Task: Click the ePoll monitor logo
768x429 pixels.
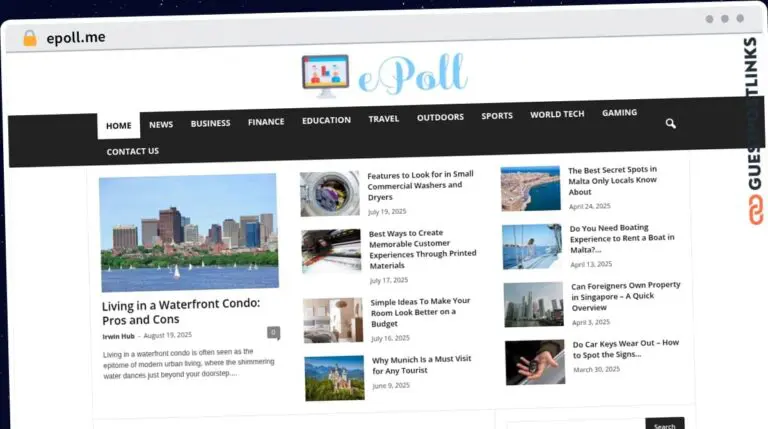Action: coord(325,76)
